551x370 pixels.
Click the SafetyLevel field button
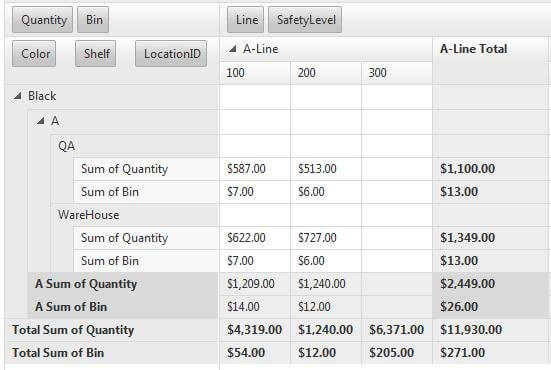click(x=305, y=20)
